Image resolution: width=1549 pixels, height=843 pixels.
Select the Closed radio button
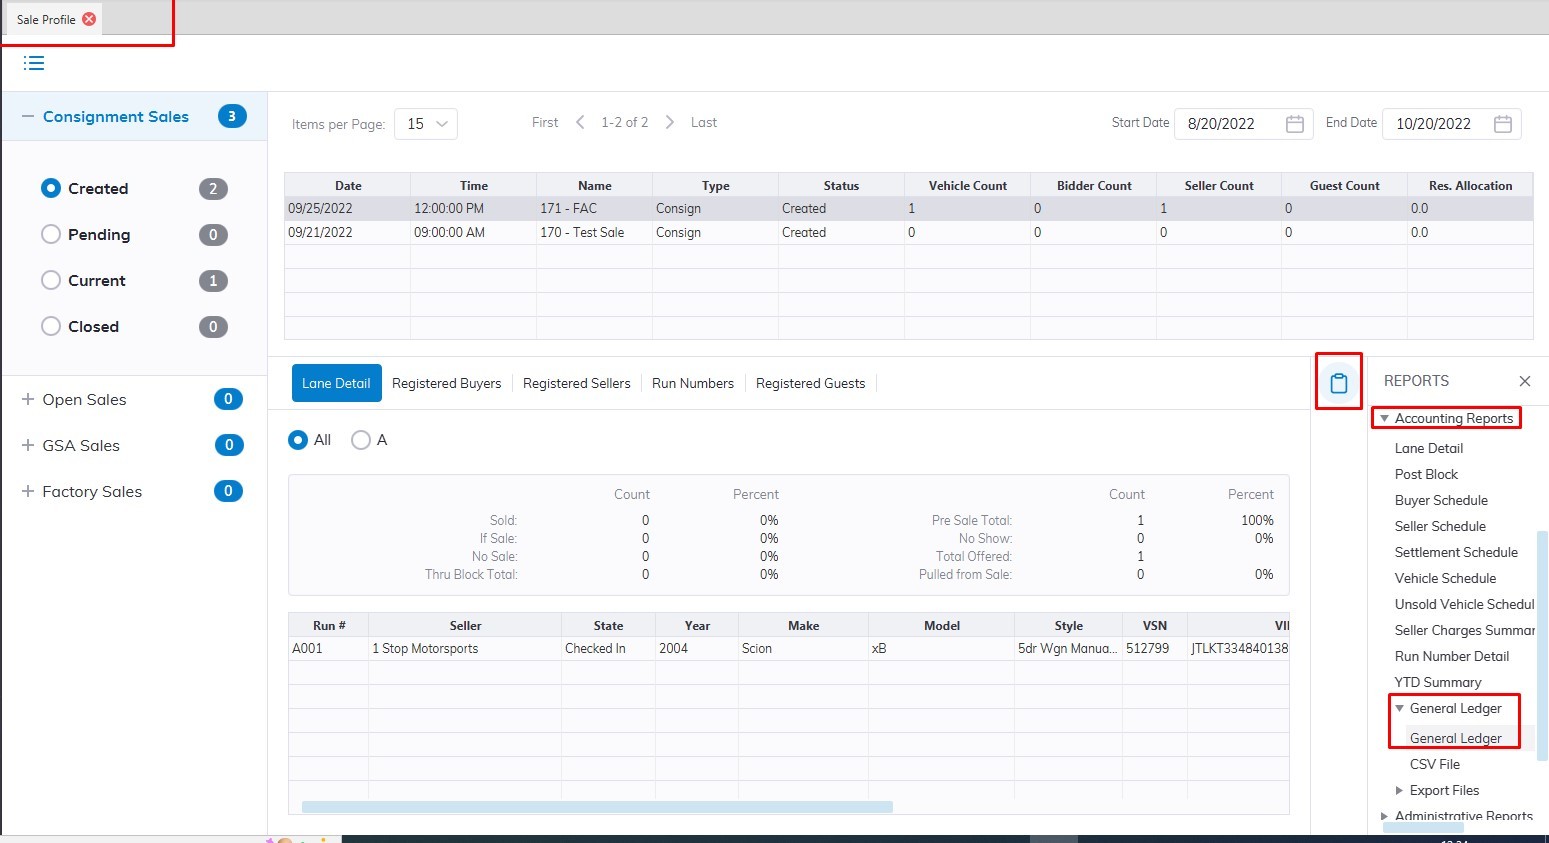click(51, 326)
